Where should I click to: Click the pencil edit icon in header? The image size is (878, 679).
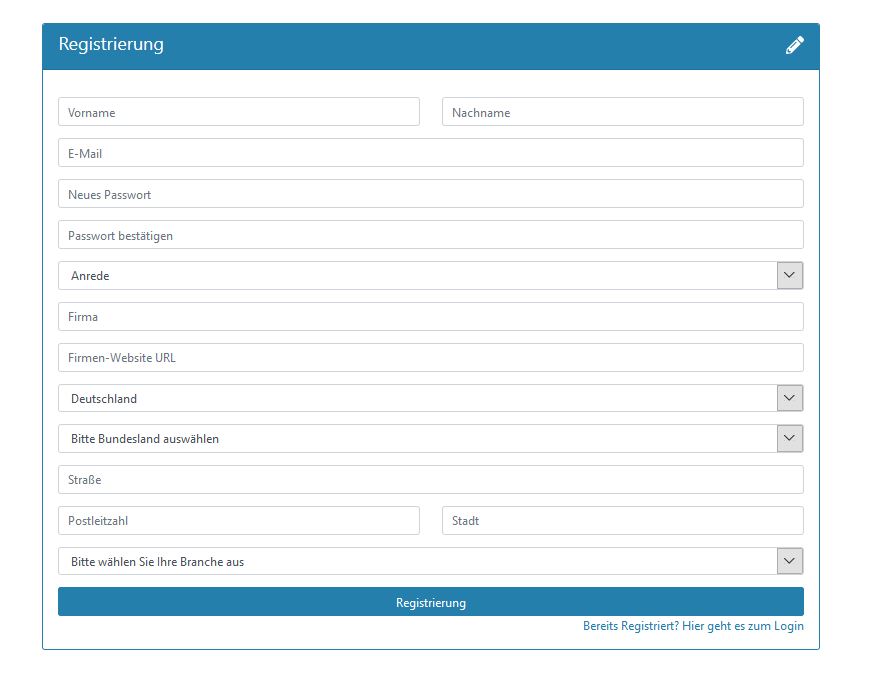(794, 45)
